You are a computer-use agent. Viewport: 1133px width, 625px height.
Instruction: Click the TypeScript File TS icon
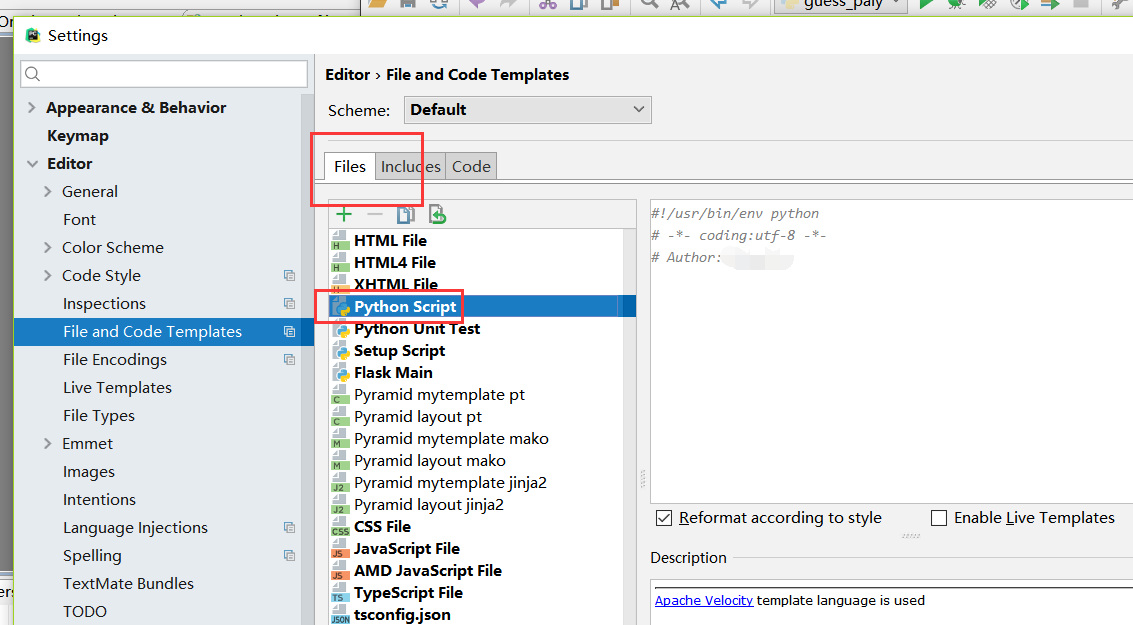tap(340, 593)
